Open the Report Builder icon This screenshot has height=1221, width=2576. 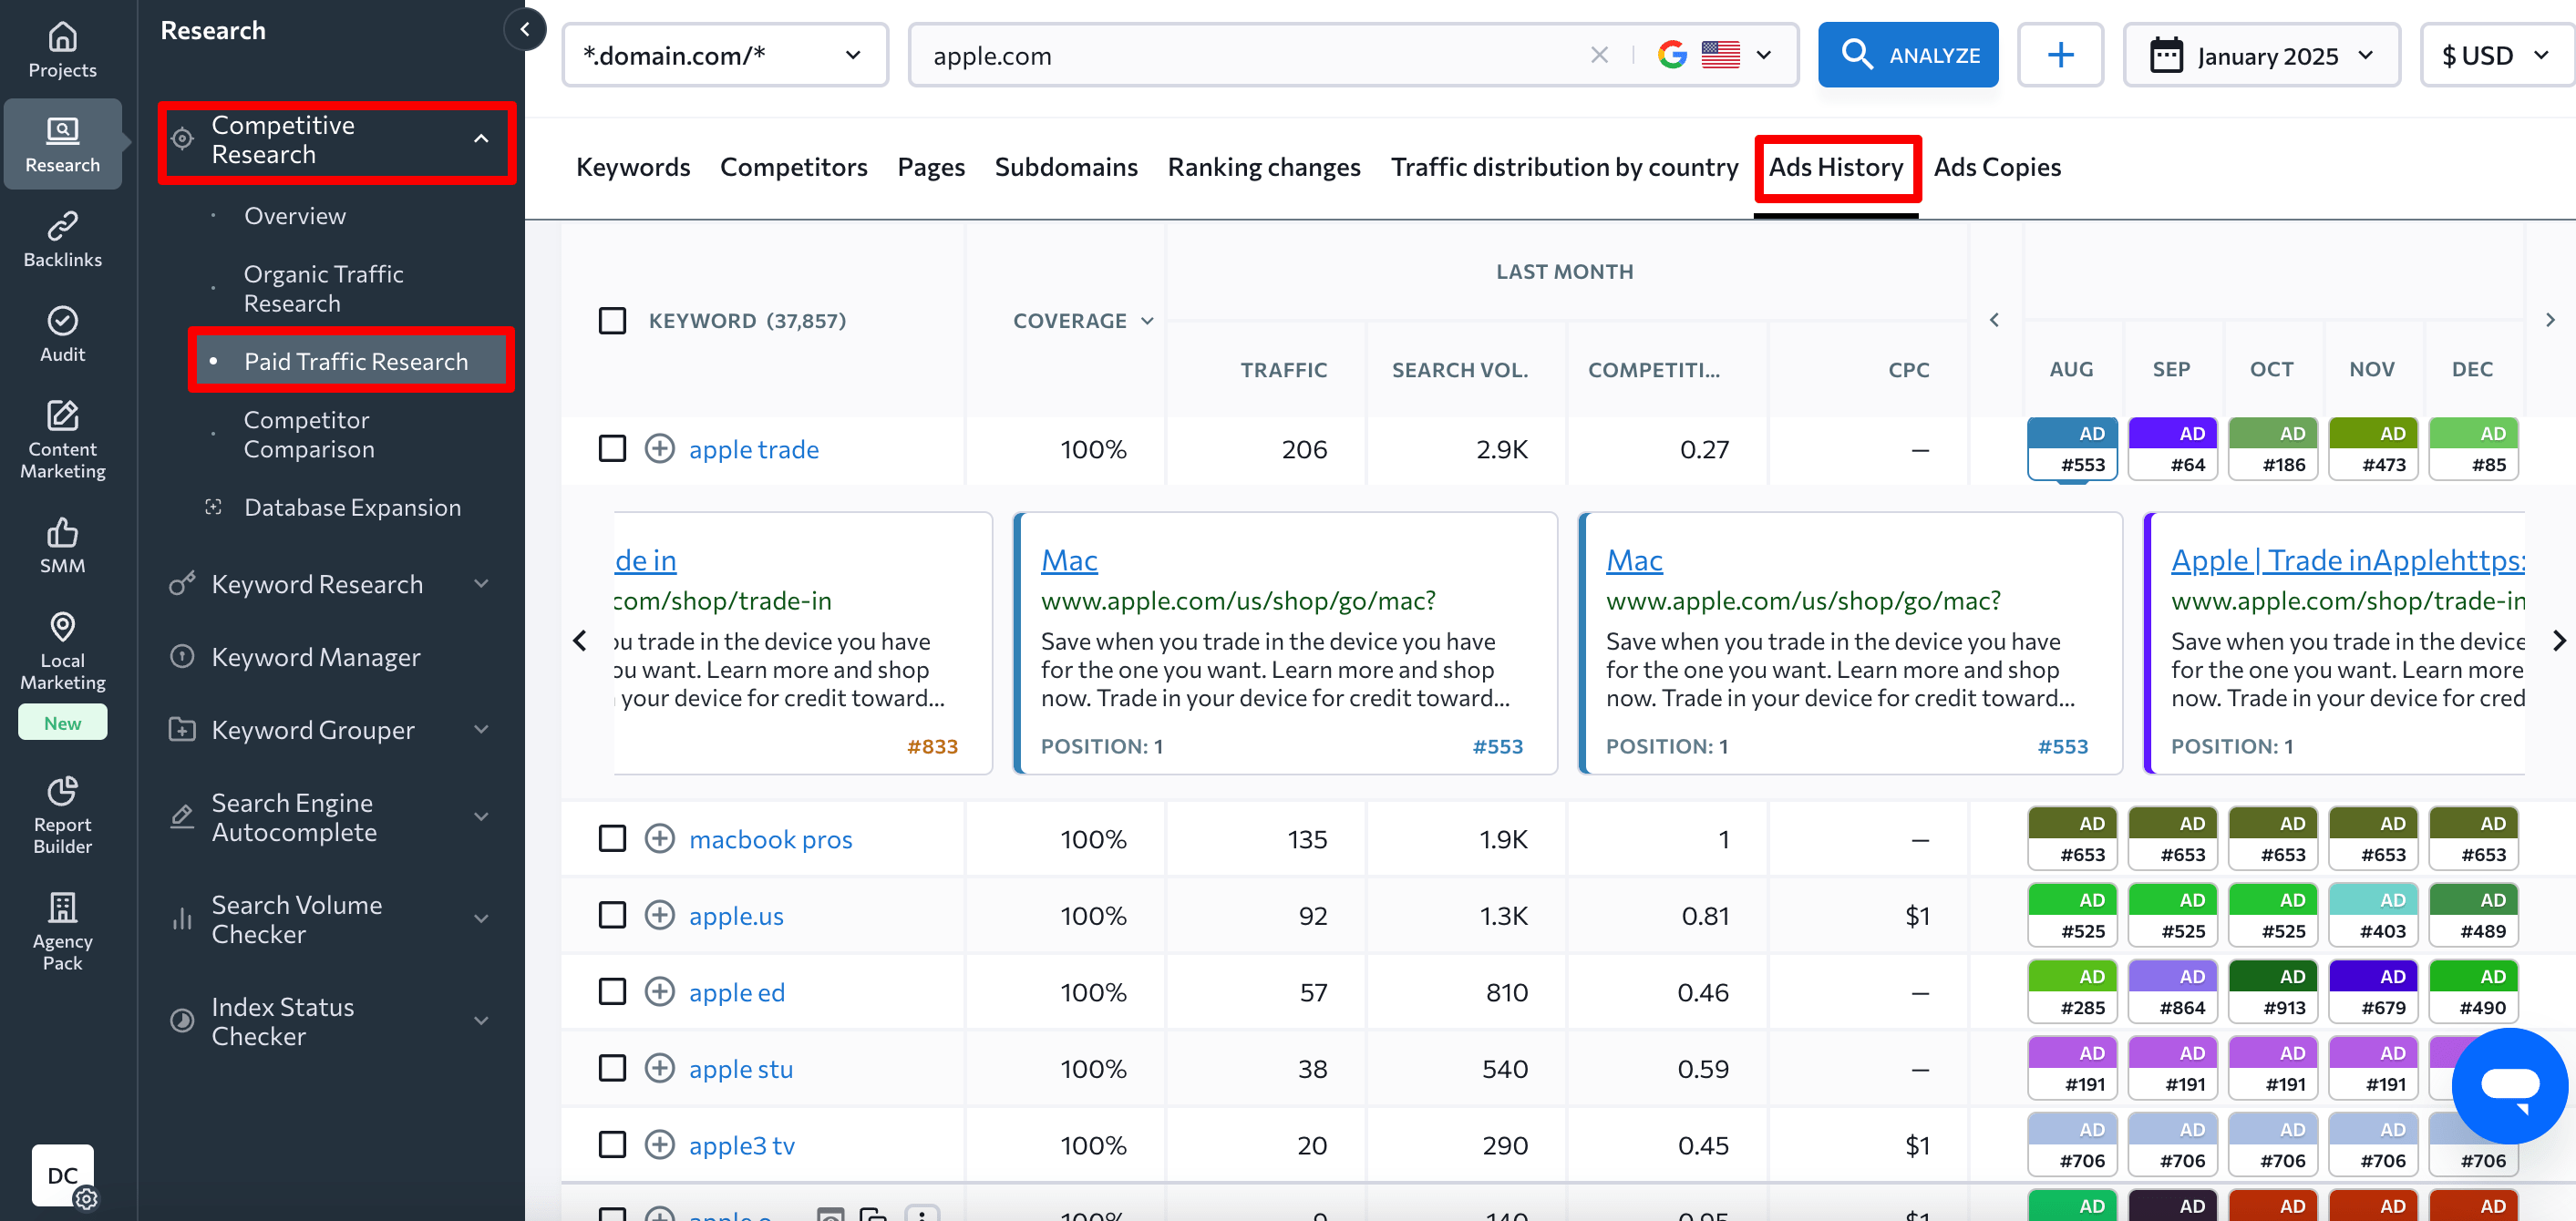62,791
